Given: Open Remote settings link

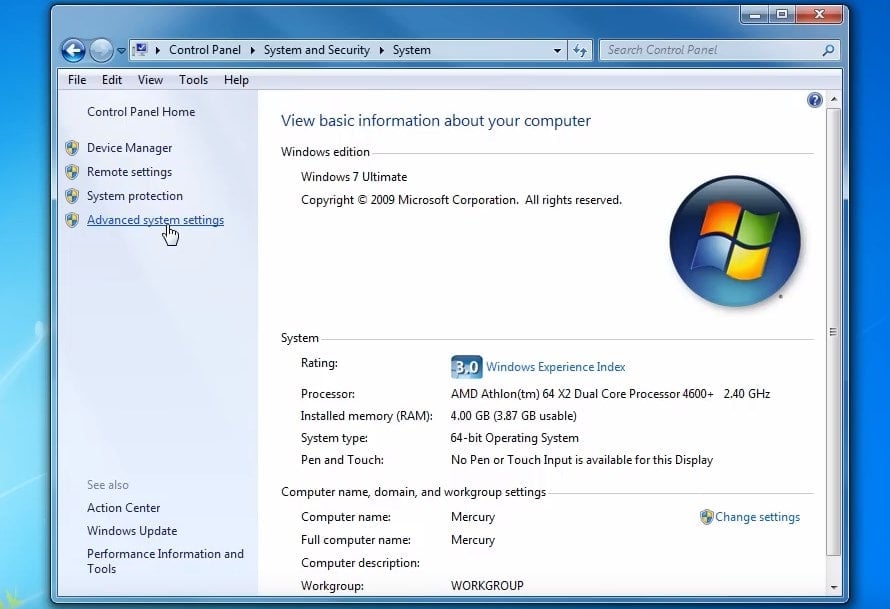Looking at the screenshot, I should coord(129,172).
